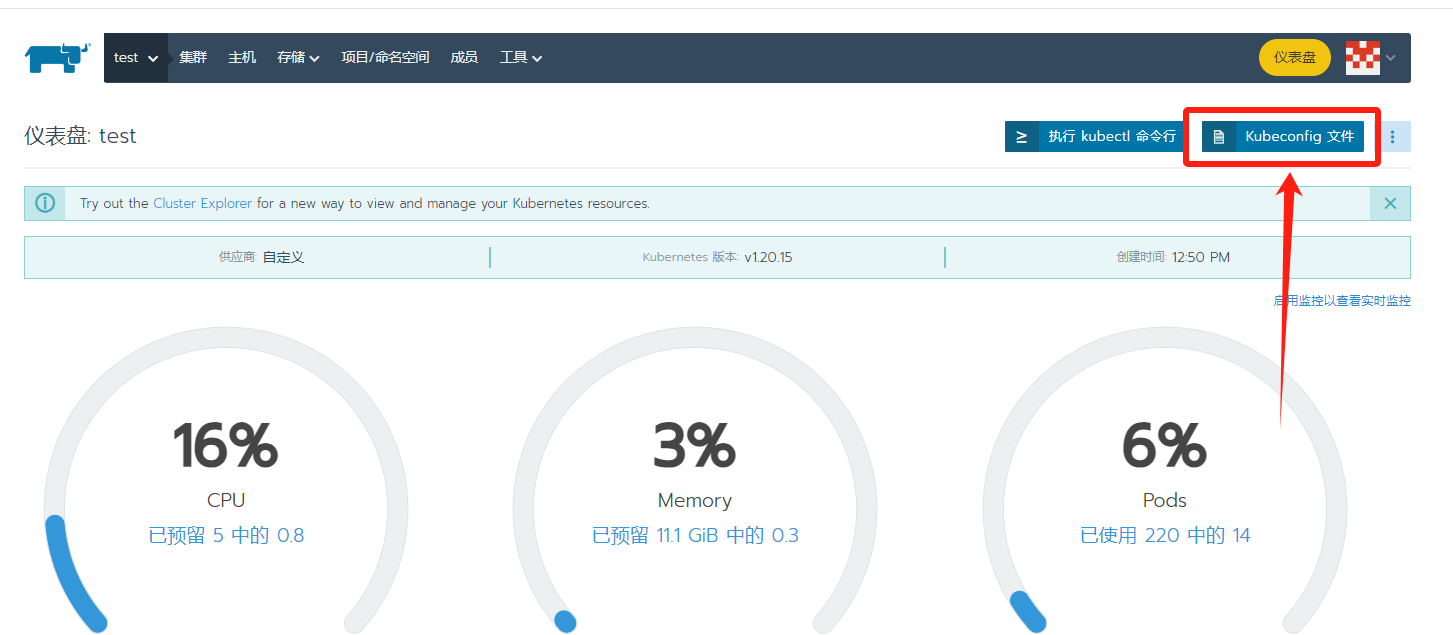The width and height of the screenshot is (1453, 635).
Task: Click the 执行 kubectl 命令行 button
Action: [1110, 137]
